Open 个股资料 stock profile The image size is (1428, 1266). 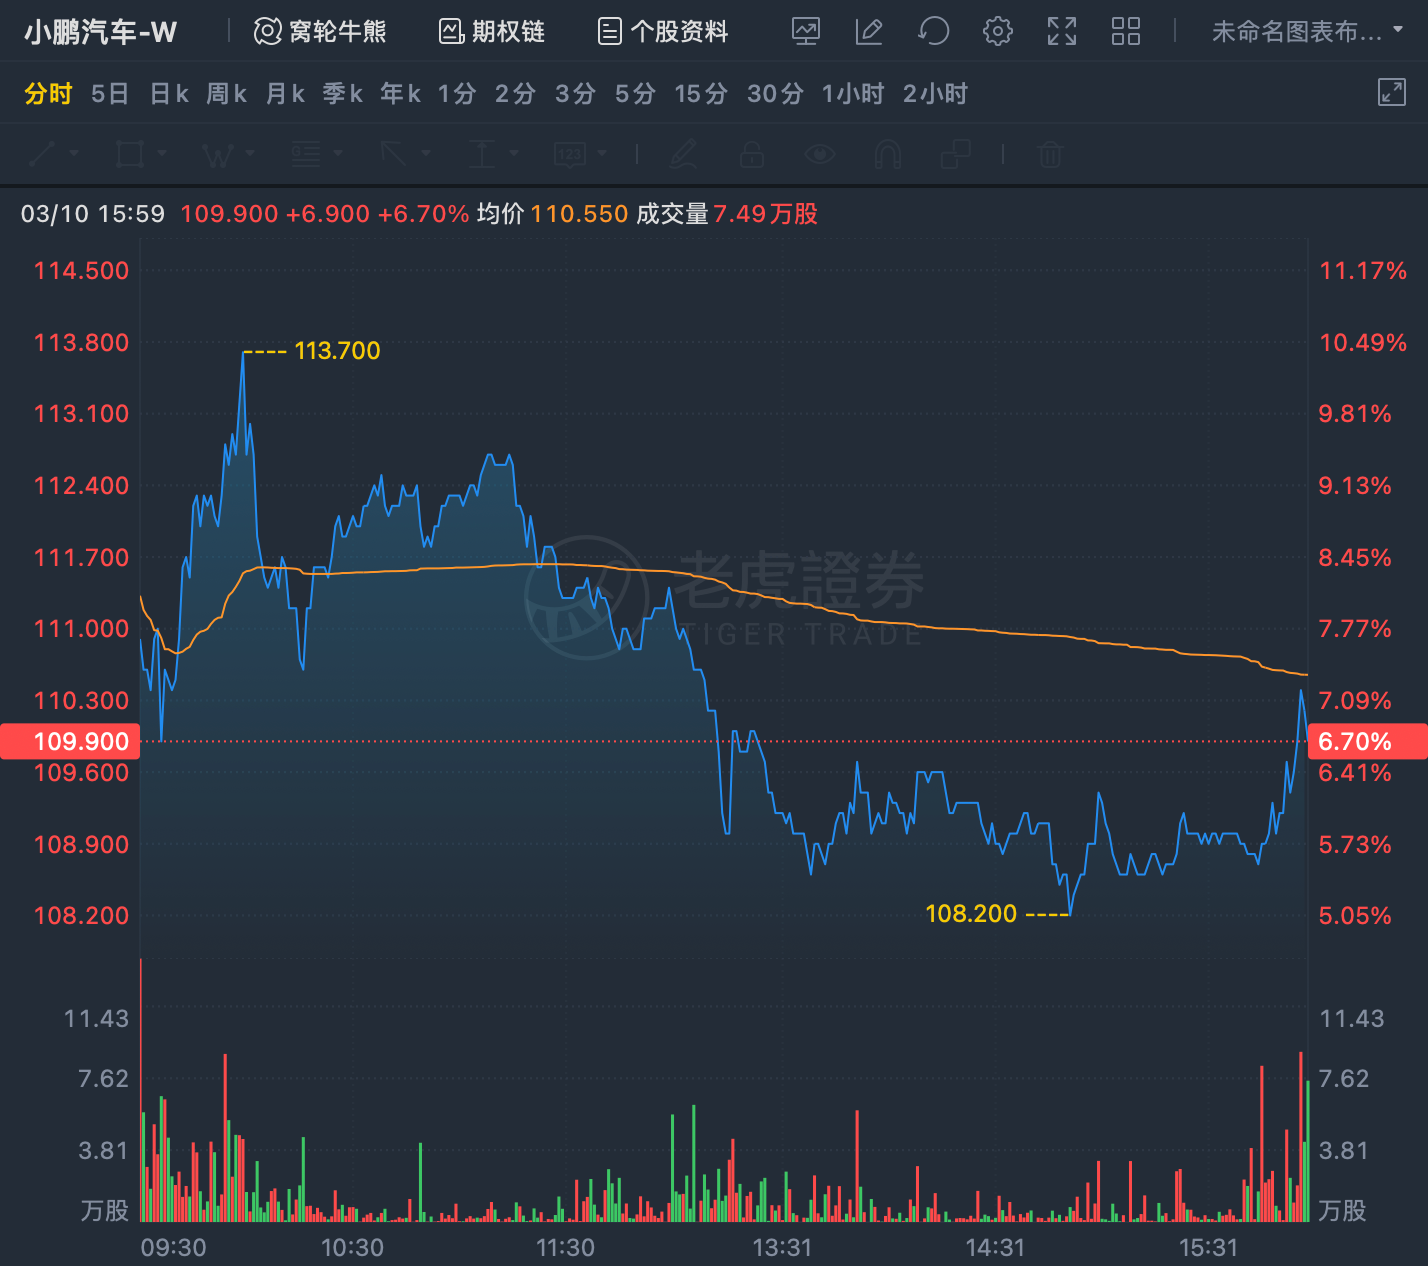point(663,32)
